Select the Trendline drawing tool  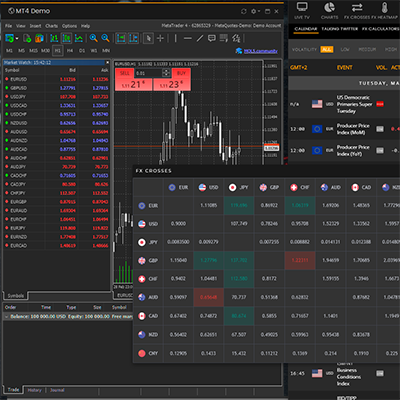pos(200,38)
